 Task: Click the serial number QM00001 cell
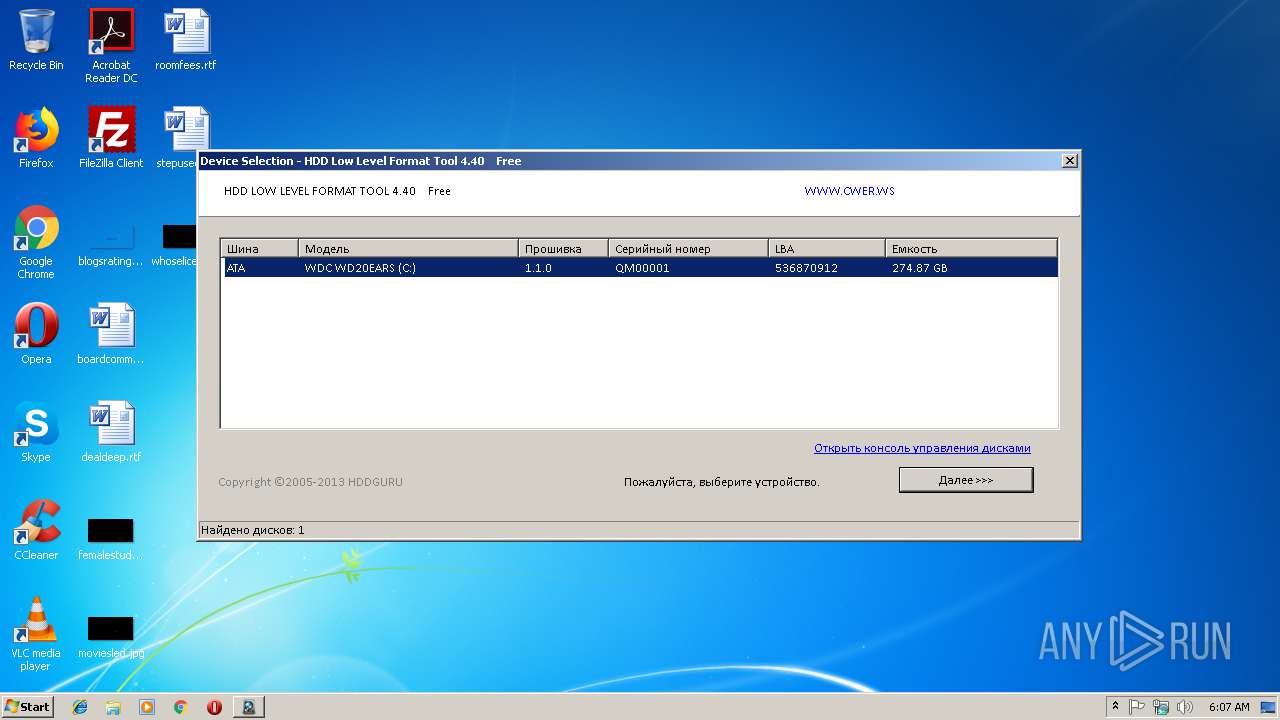click(x=642, y=268)
